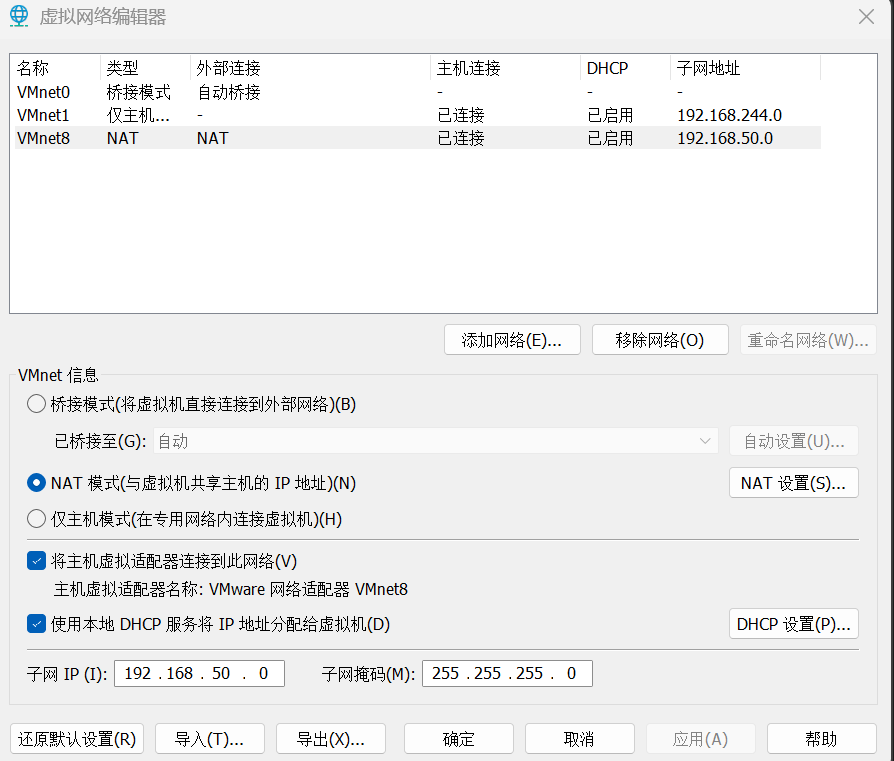Click the 名称 column header
The image size is (894, 761).
(x=33, y=68)
